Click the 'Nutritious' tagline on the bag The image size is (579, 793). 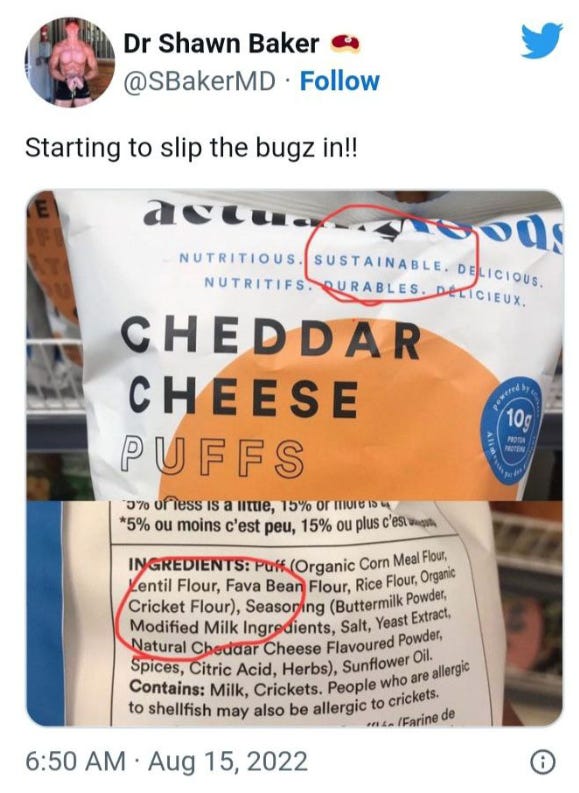(238, 258)
